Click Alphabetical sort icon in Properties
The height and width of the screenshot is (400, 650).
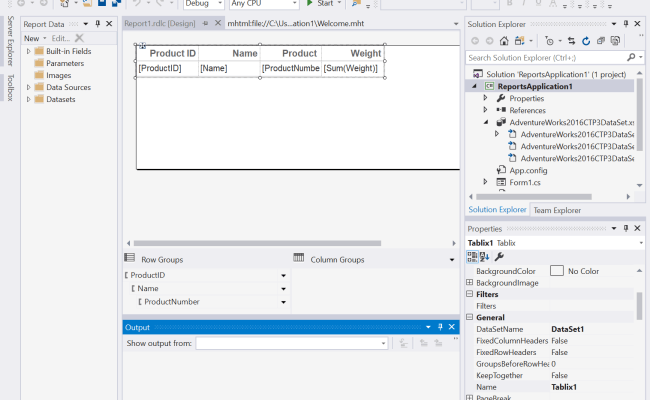pos(484,257)
